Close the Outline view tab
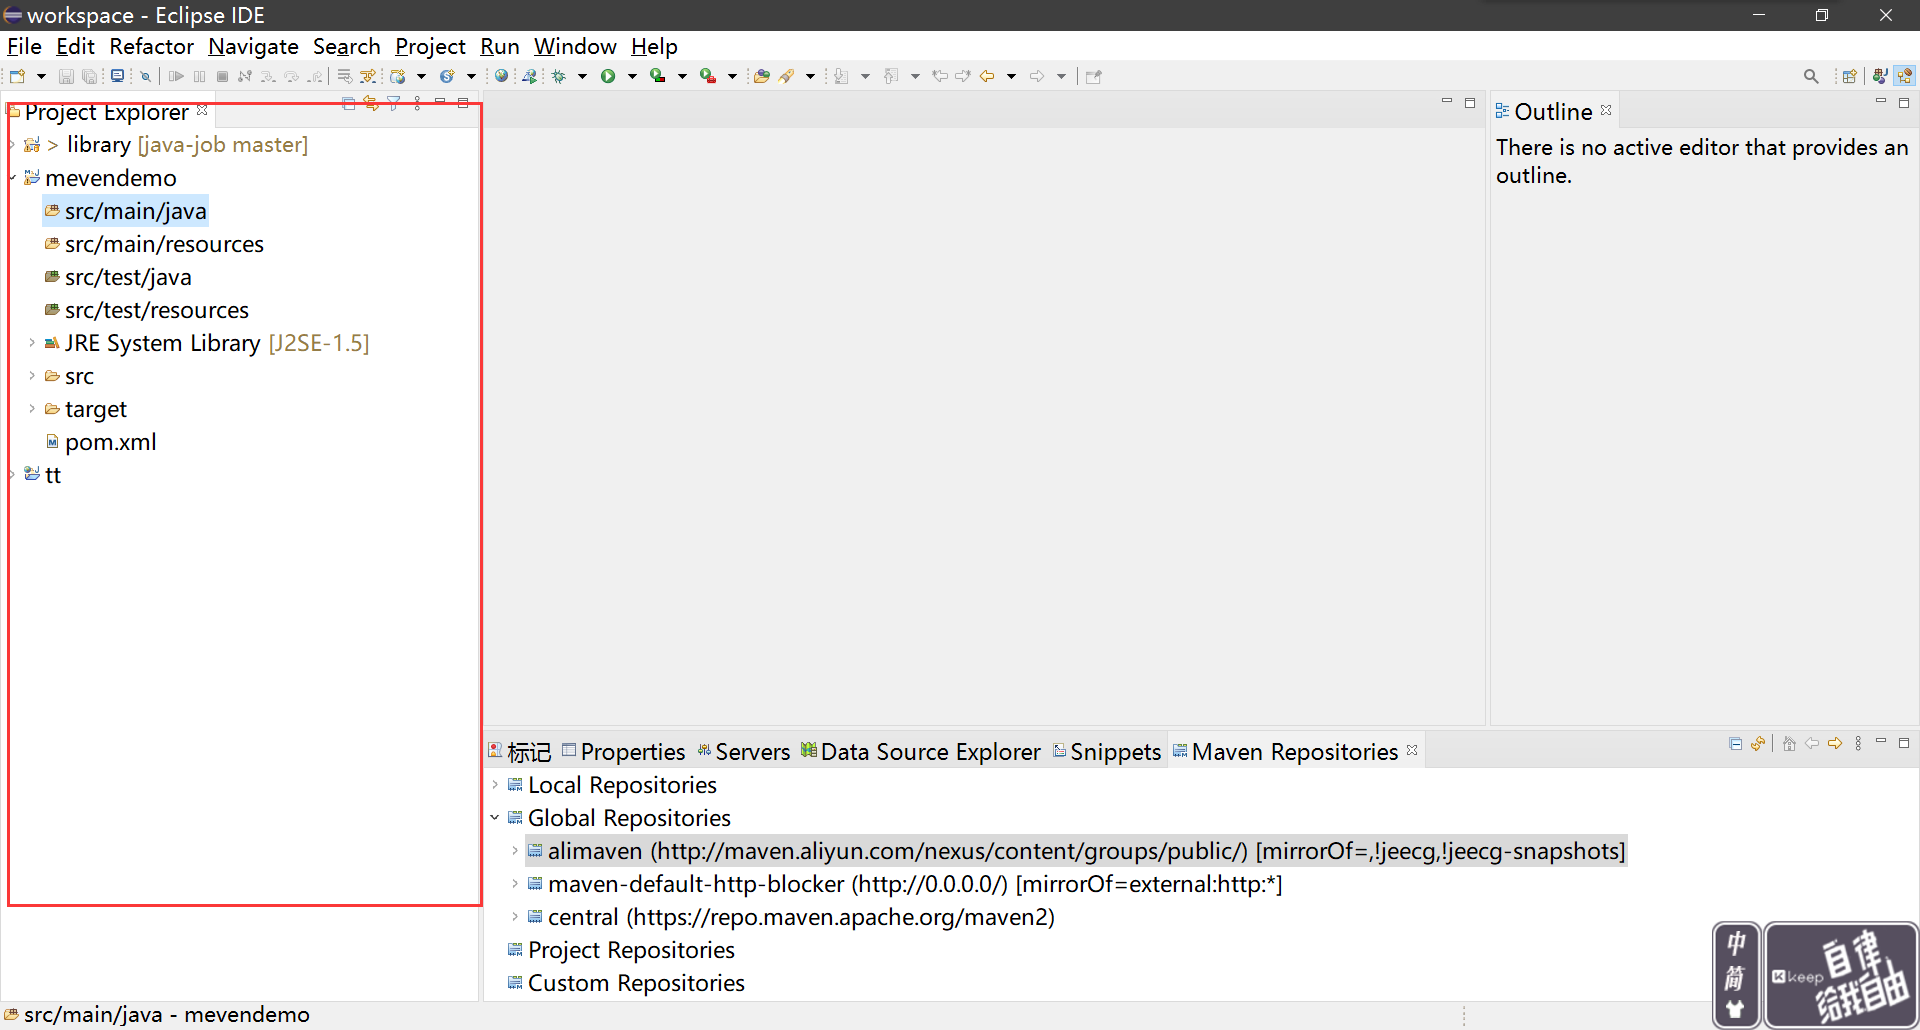Viewport: 1920px width, 1030px height. click(x=1606, y=110)
